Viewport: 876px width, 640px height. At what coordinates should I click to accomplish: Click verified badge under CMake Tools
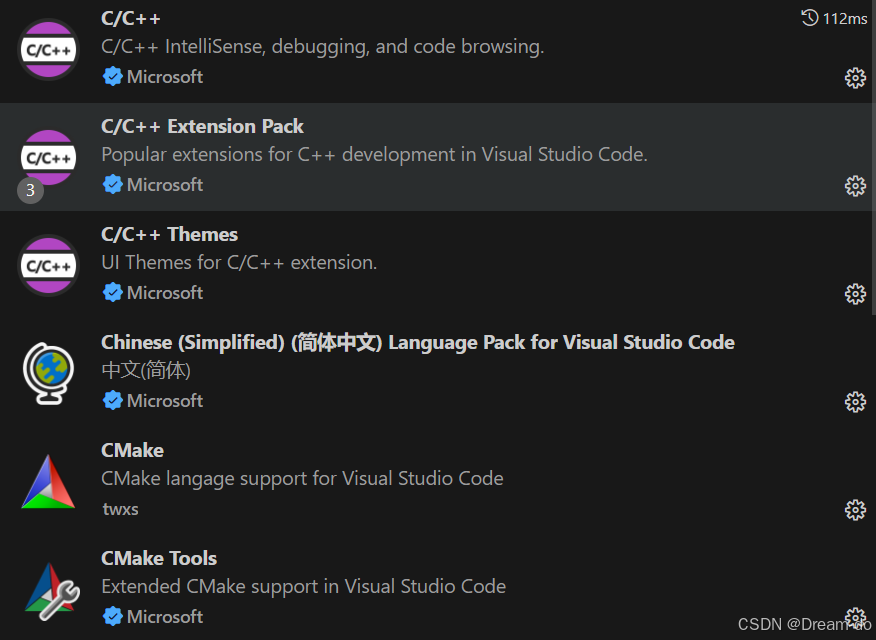point(113,617)
